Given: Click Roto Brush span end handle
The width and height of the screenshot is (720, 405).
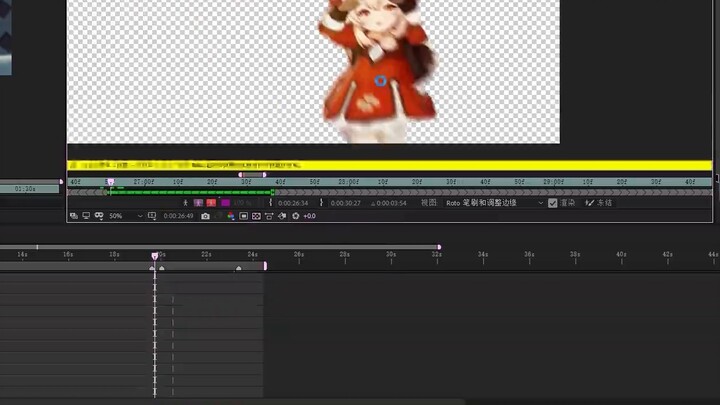Looking at the screenshot, I should (273, 192).
